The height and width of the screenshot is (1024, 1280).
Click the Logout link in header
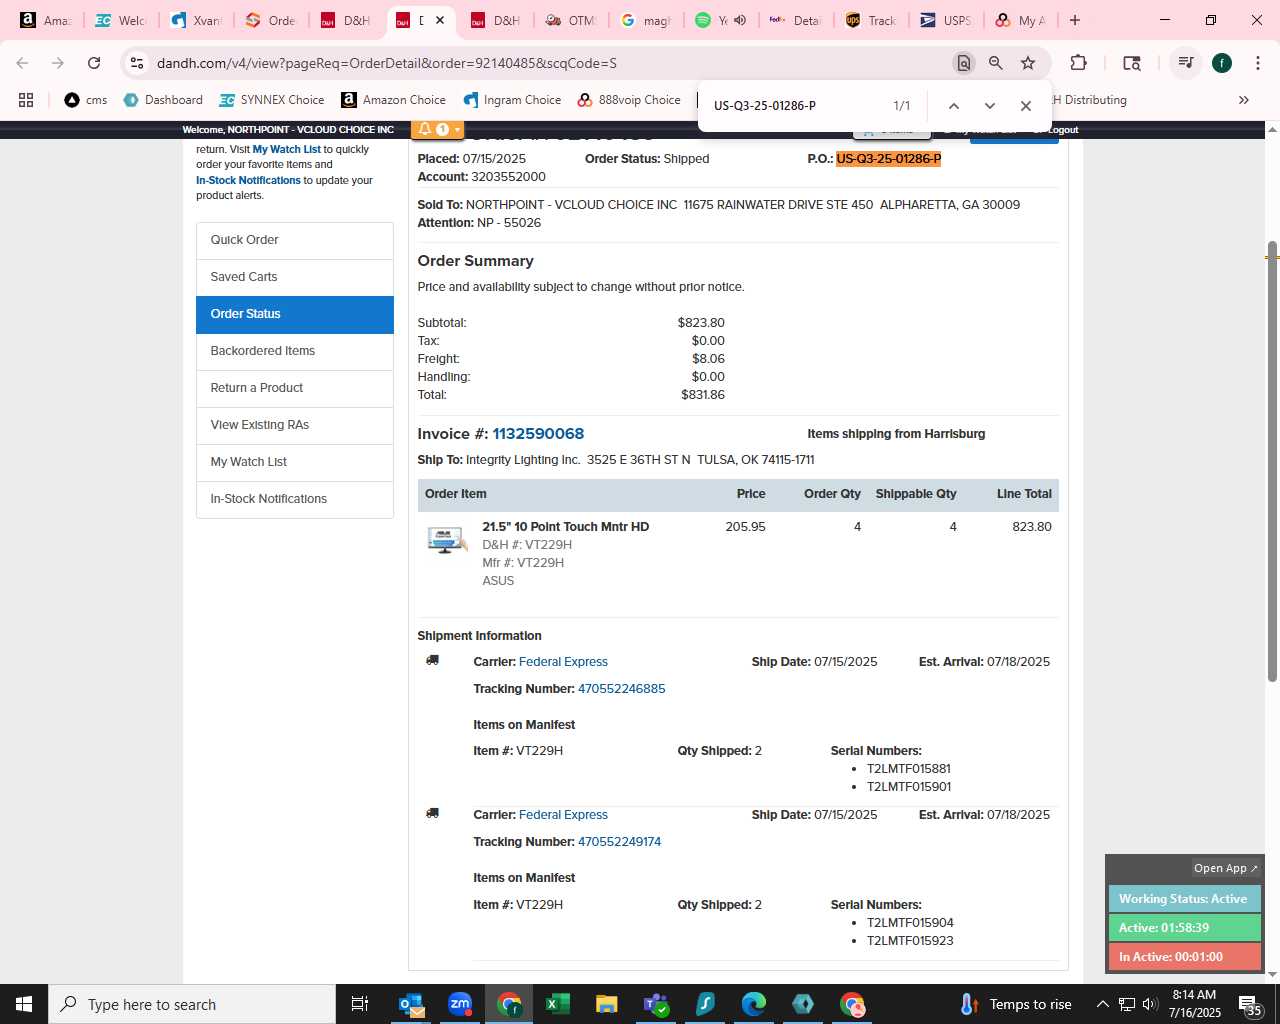pos(1062,130)
